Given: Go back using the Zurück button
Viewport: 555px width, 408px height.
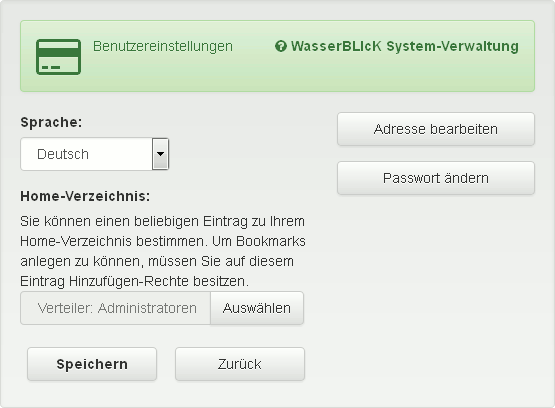Looking at the screenshot, I should 240,364.
